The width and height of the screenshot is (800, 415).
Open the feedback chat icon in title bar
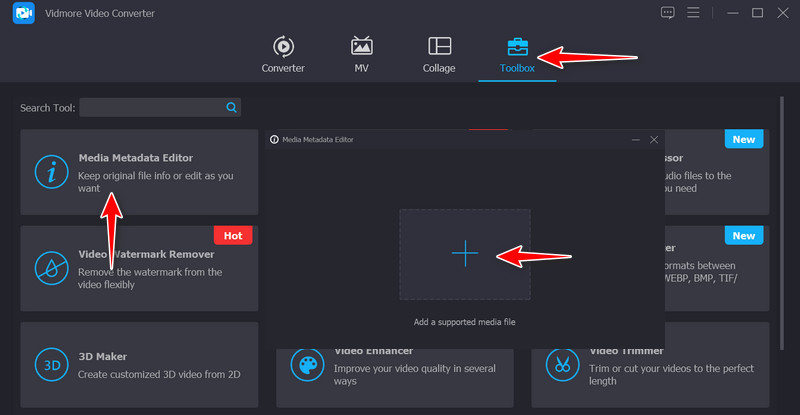coord(668,13)
